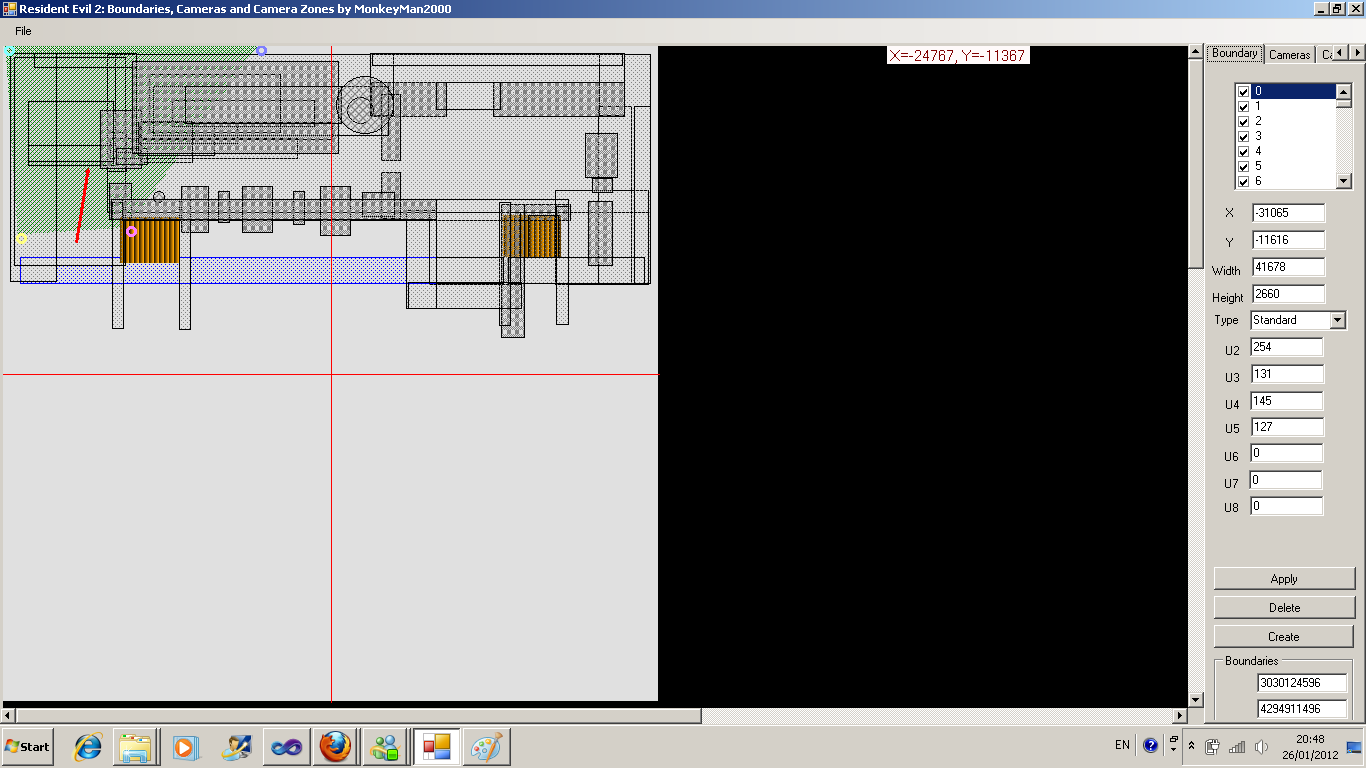Image resolution: width=1366 pixels, height=768 pixels.
Task: Focus the Width input field
Action: coord(1288,267)
